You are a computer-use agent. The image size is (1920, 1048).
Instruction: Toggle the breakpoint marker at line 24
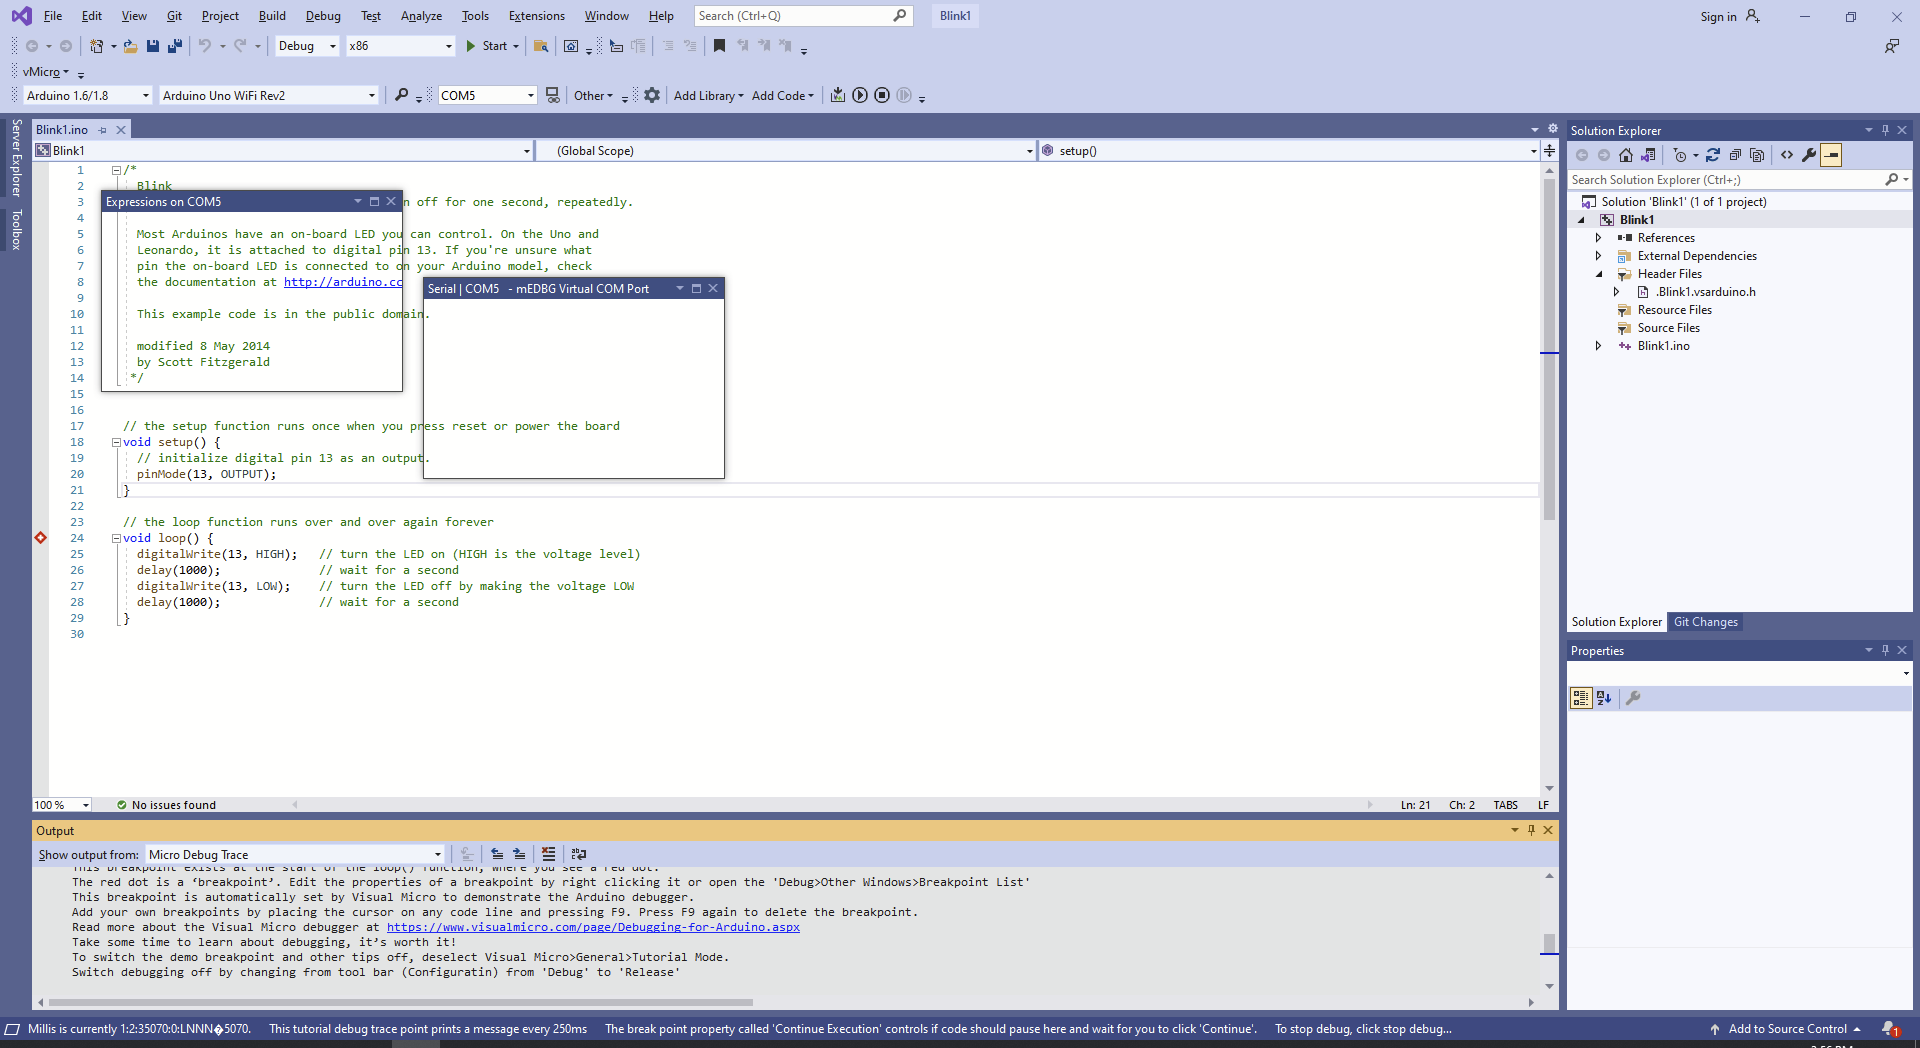(x=41, y=538)
